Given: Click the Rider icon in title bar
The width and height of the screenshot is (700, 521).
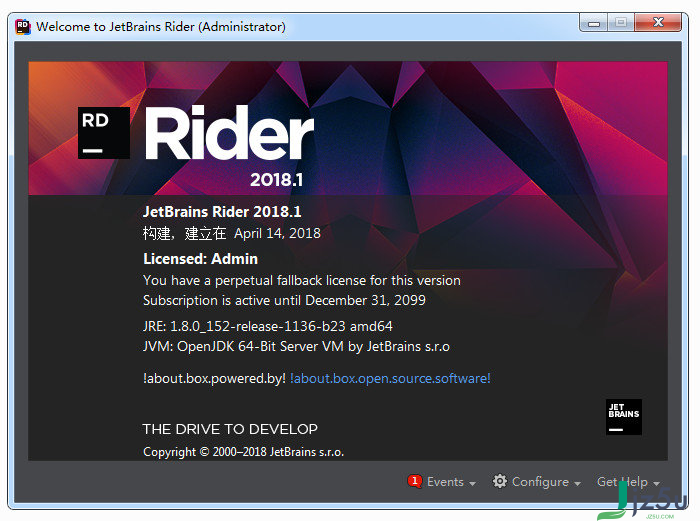Looking at the screenshot, I should pos(23,26).
